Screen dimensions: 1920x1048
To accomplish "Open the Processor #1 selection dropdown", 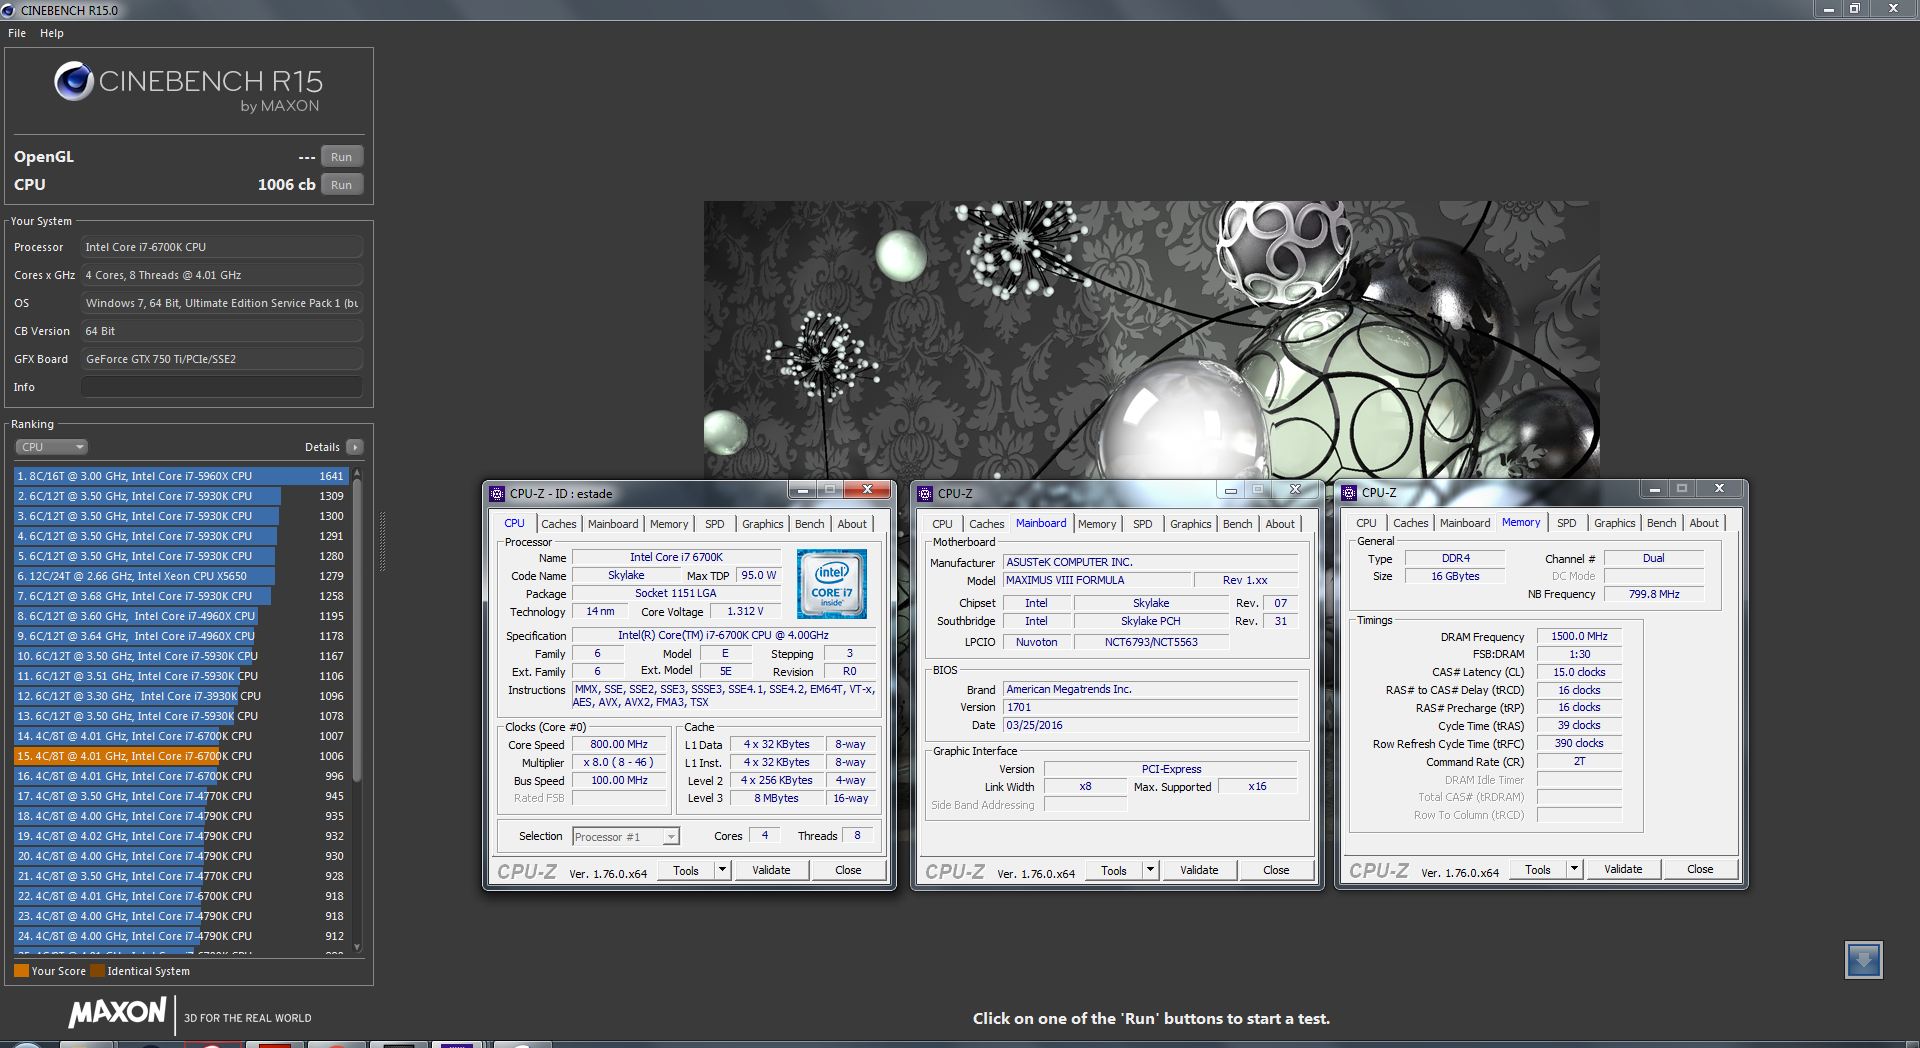I will coord(626,836).
